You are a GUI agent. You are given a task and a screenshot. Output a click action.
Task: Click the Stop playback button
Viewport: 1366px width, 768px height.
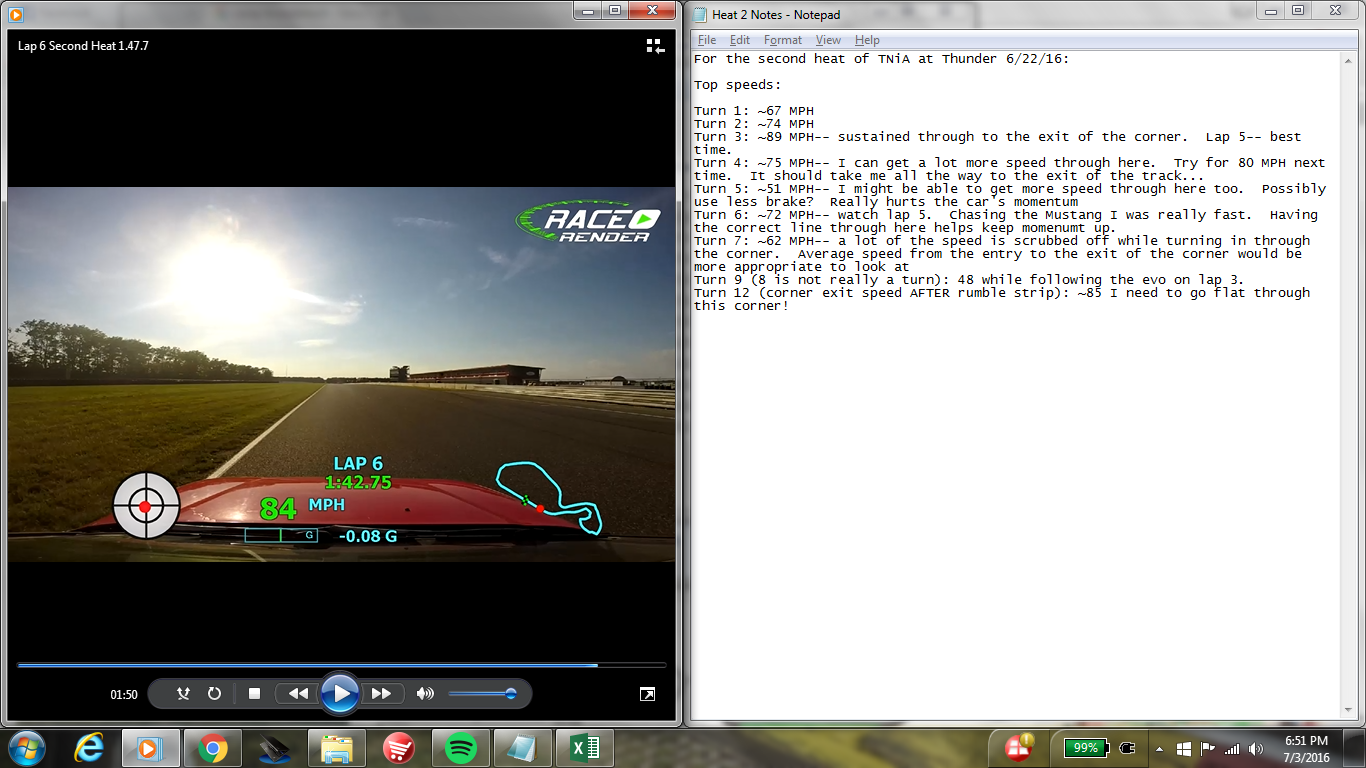[x=254, y=693]
